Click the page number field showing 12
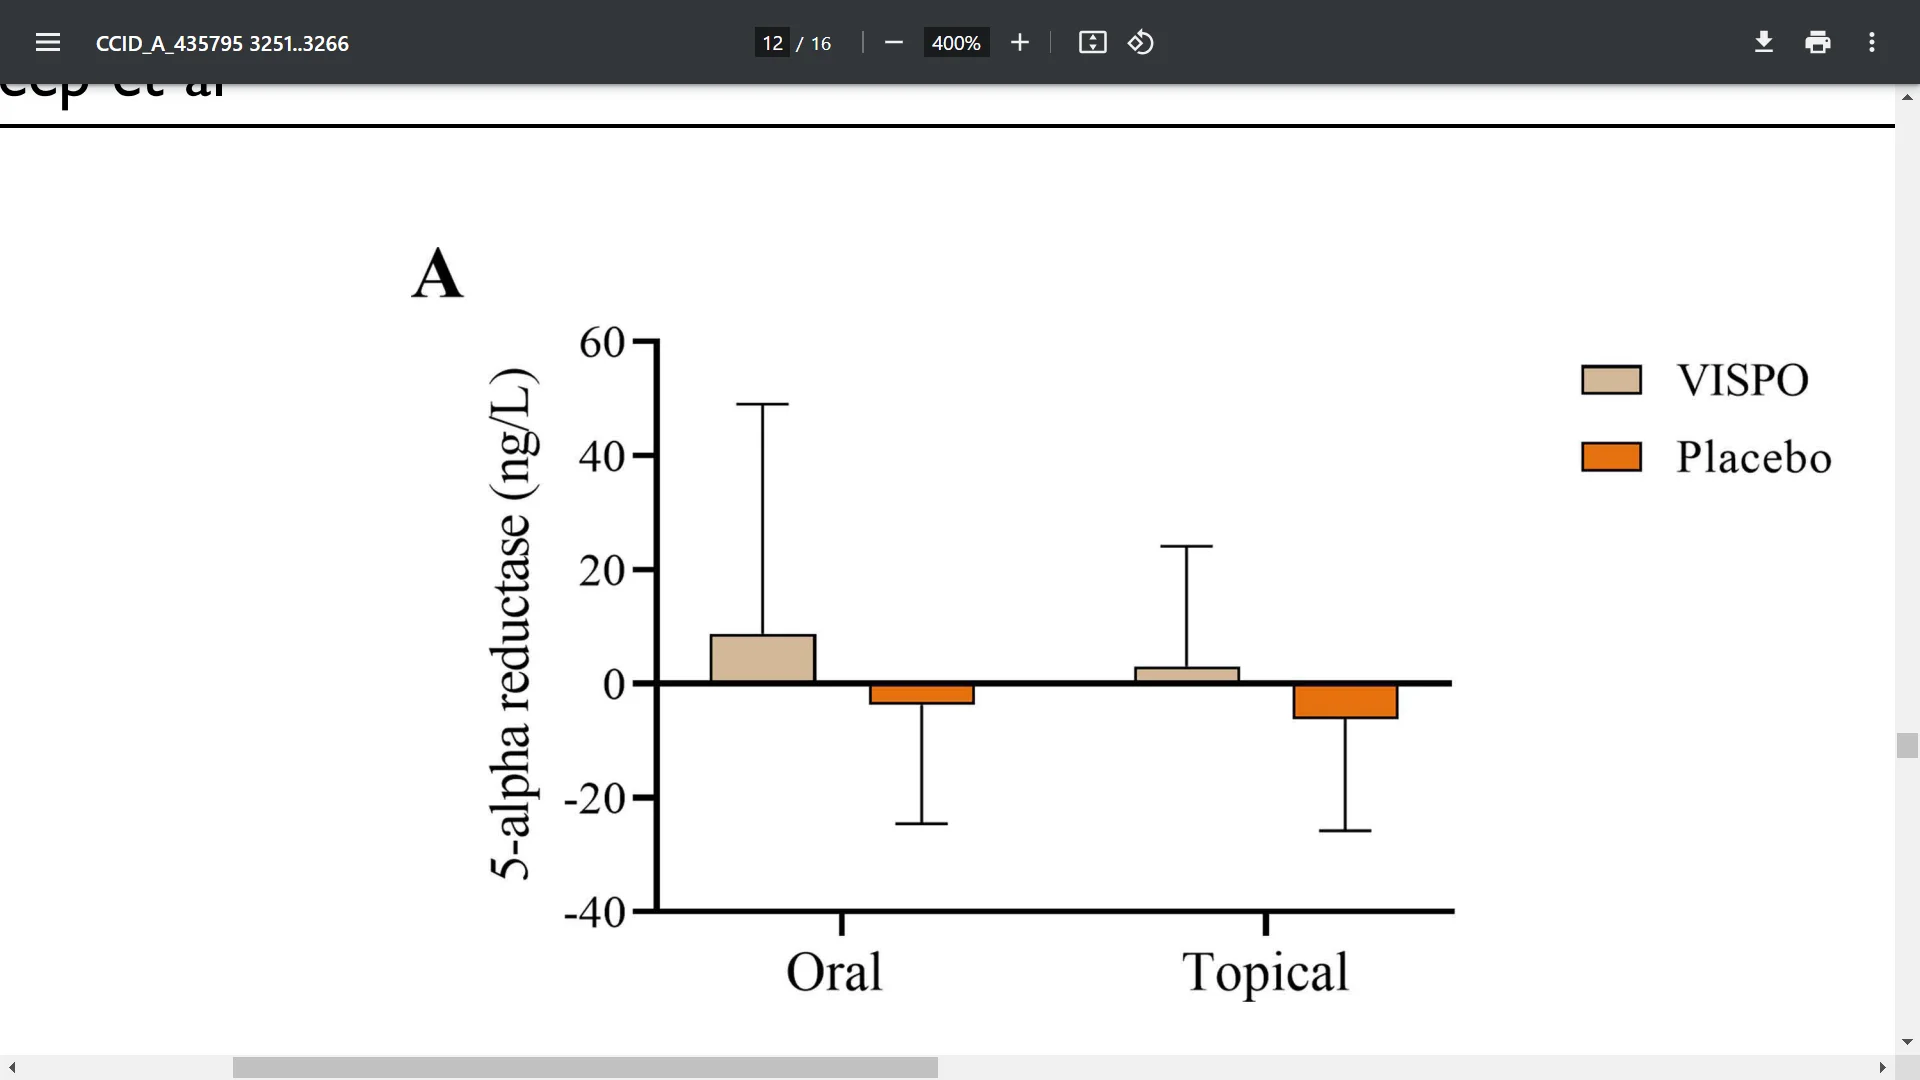Viewport: 1920px width, 1080px height. point(772,43)
